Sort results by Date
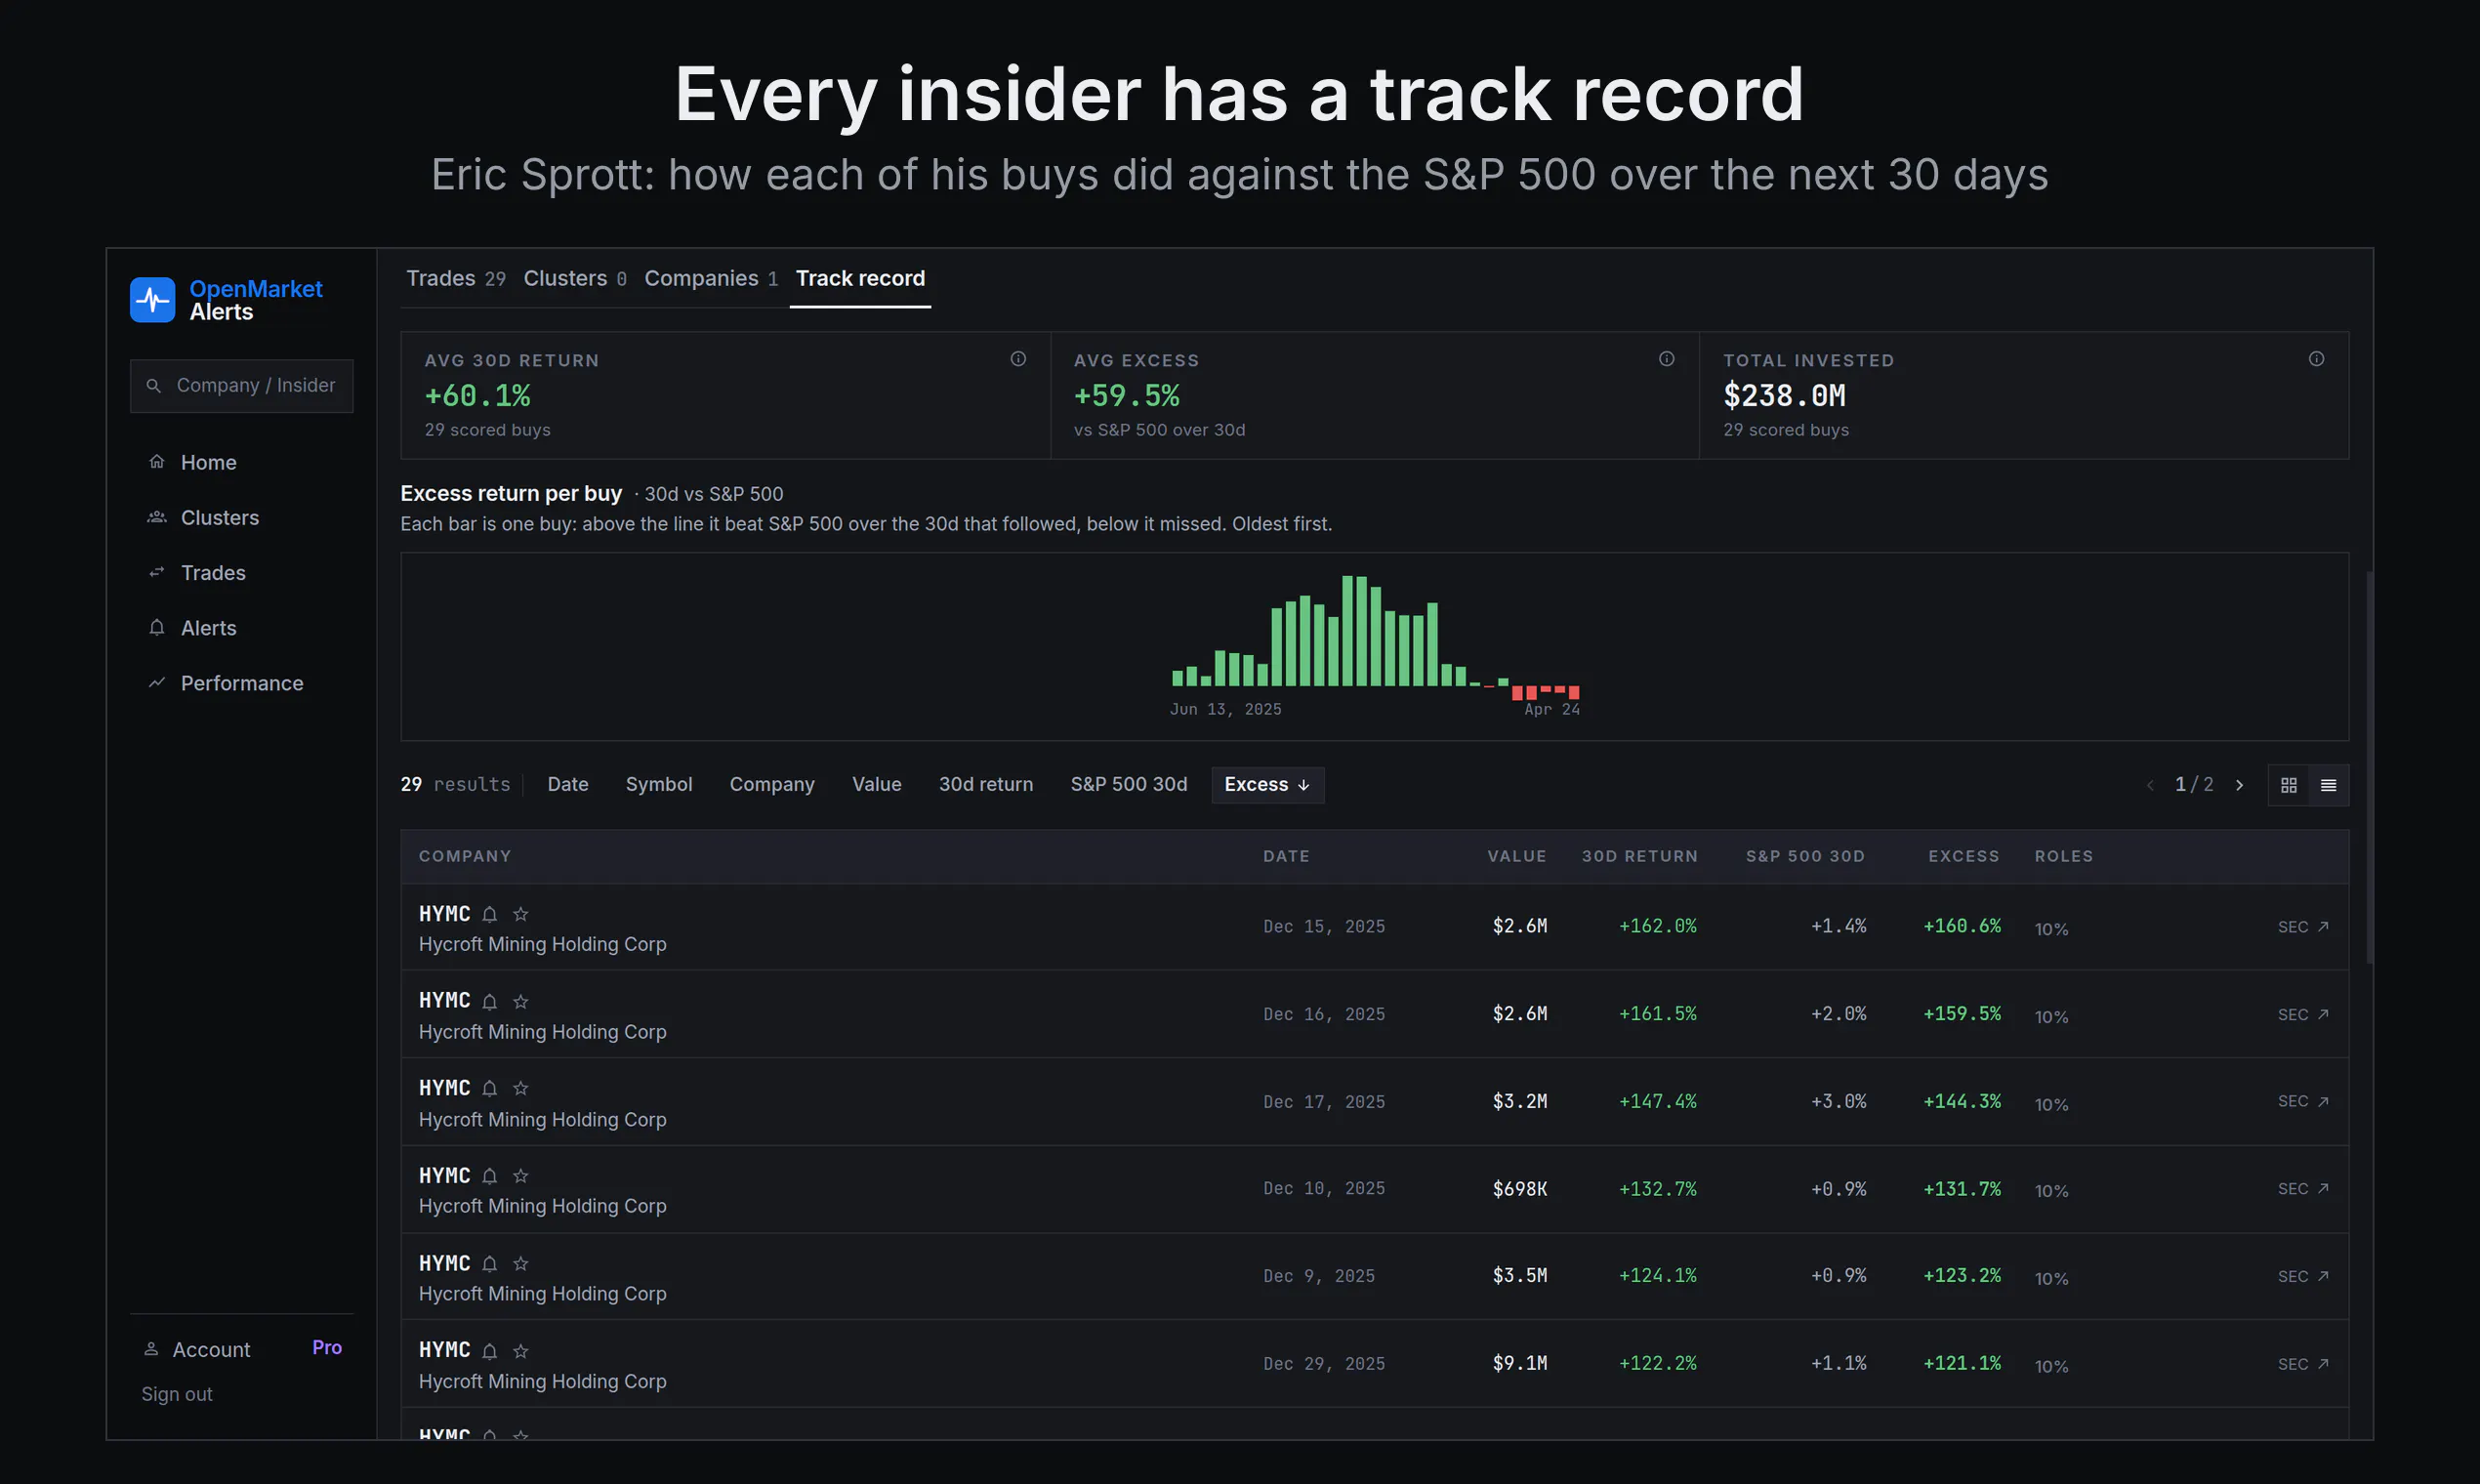The width and height of the screenshot is (2480, 1484). point(568,785)
